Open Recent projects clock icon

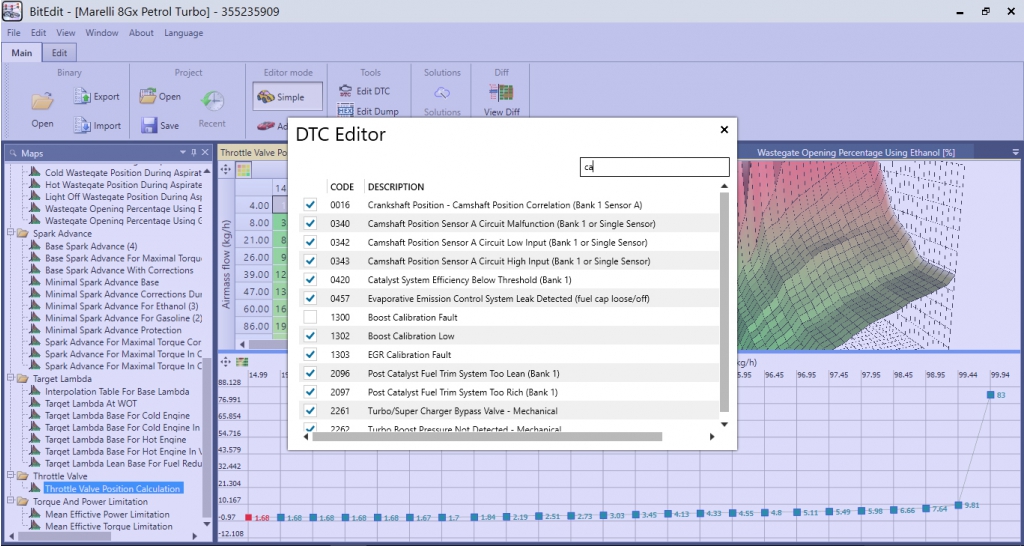(x=212, y=101)
